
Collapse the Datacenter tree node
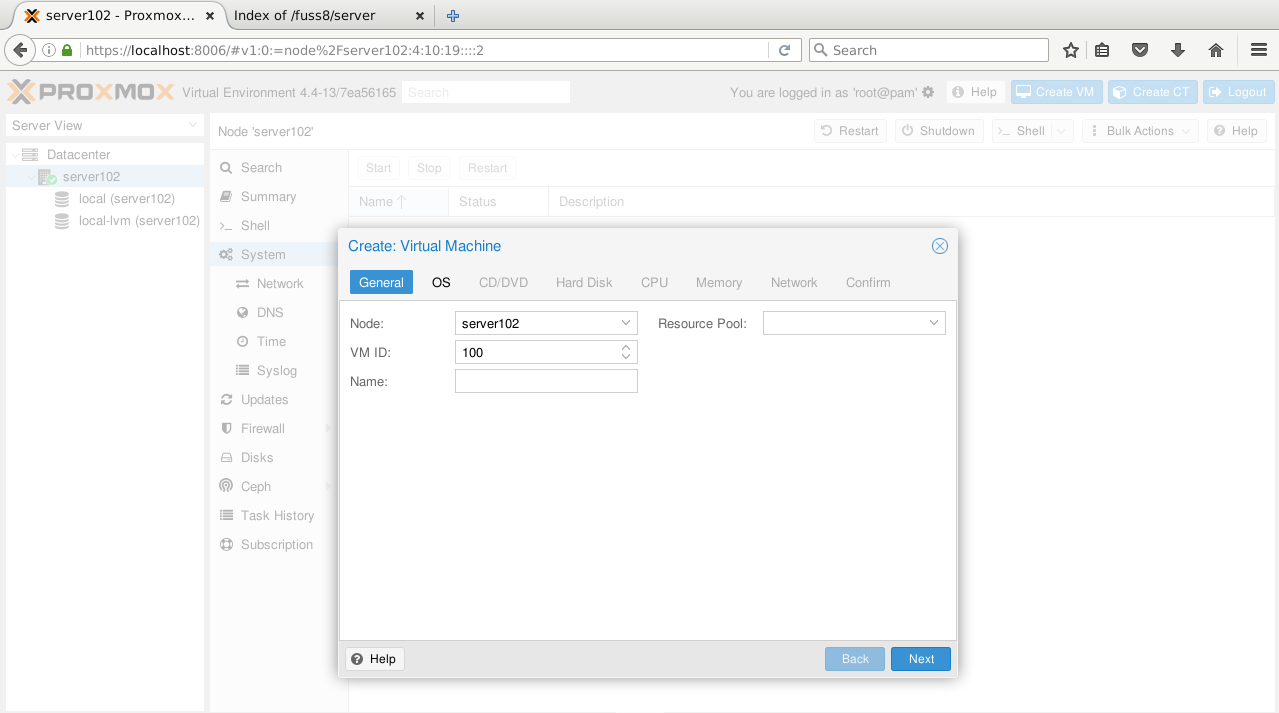coord(14,155)
